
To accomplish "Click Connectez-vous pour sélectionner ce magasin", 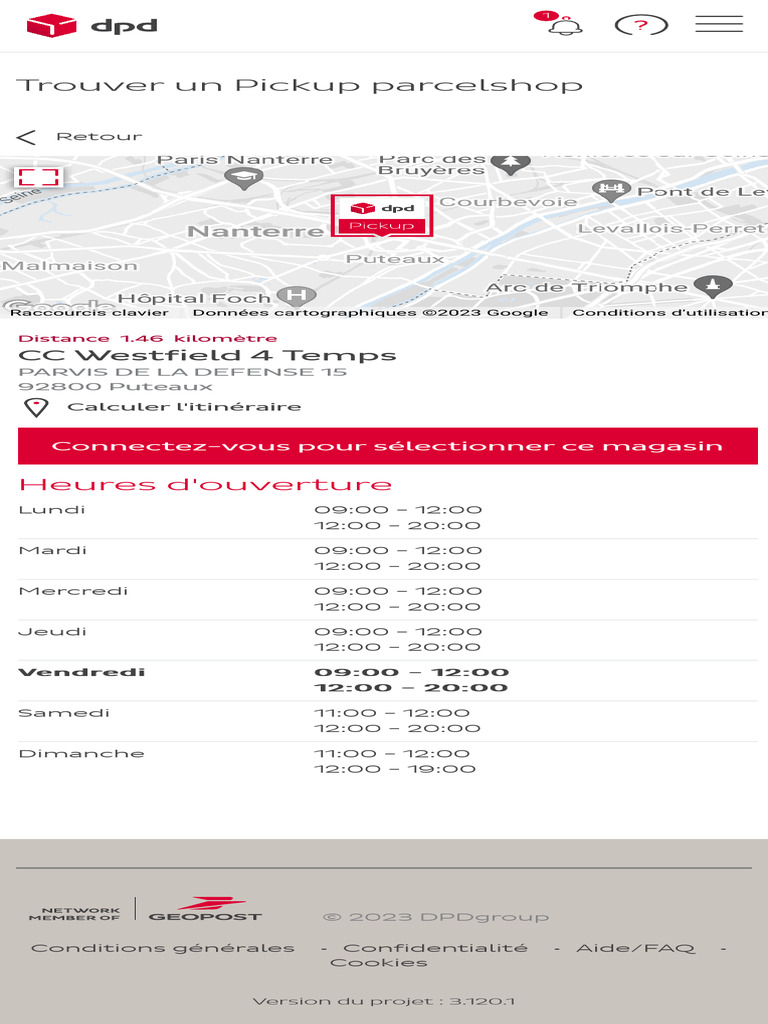I will [388, 446].
